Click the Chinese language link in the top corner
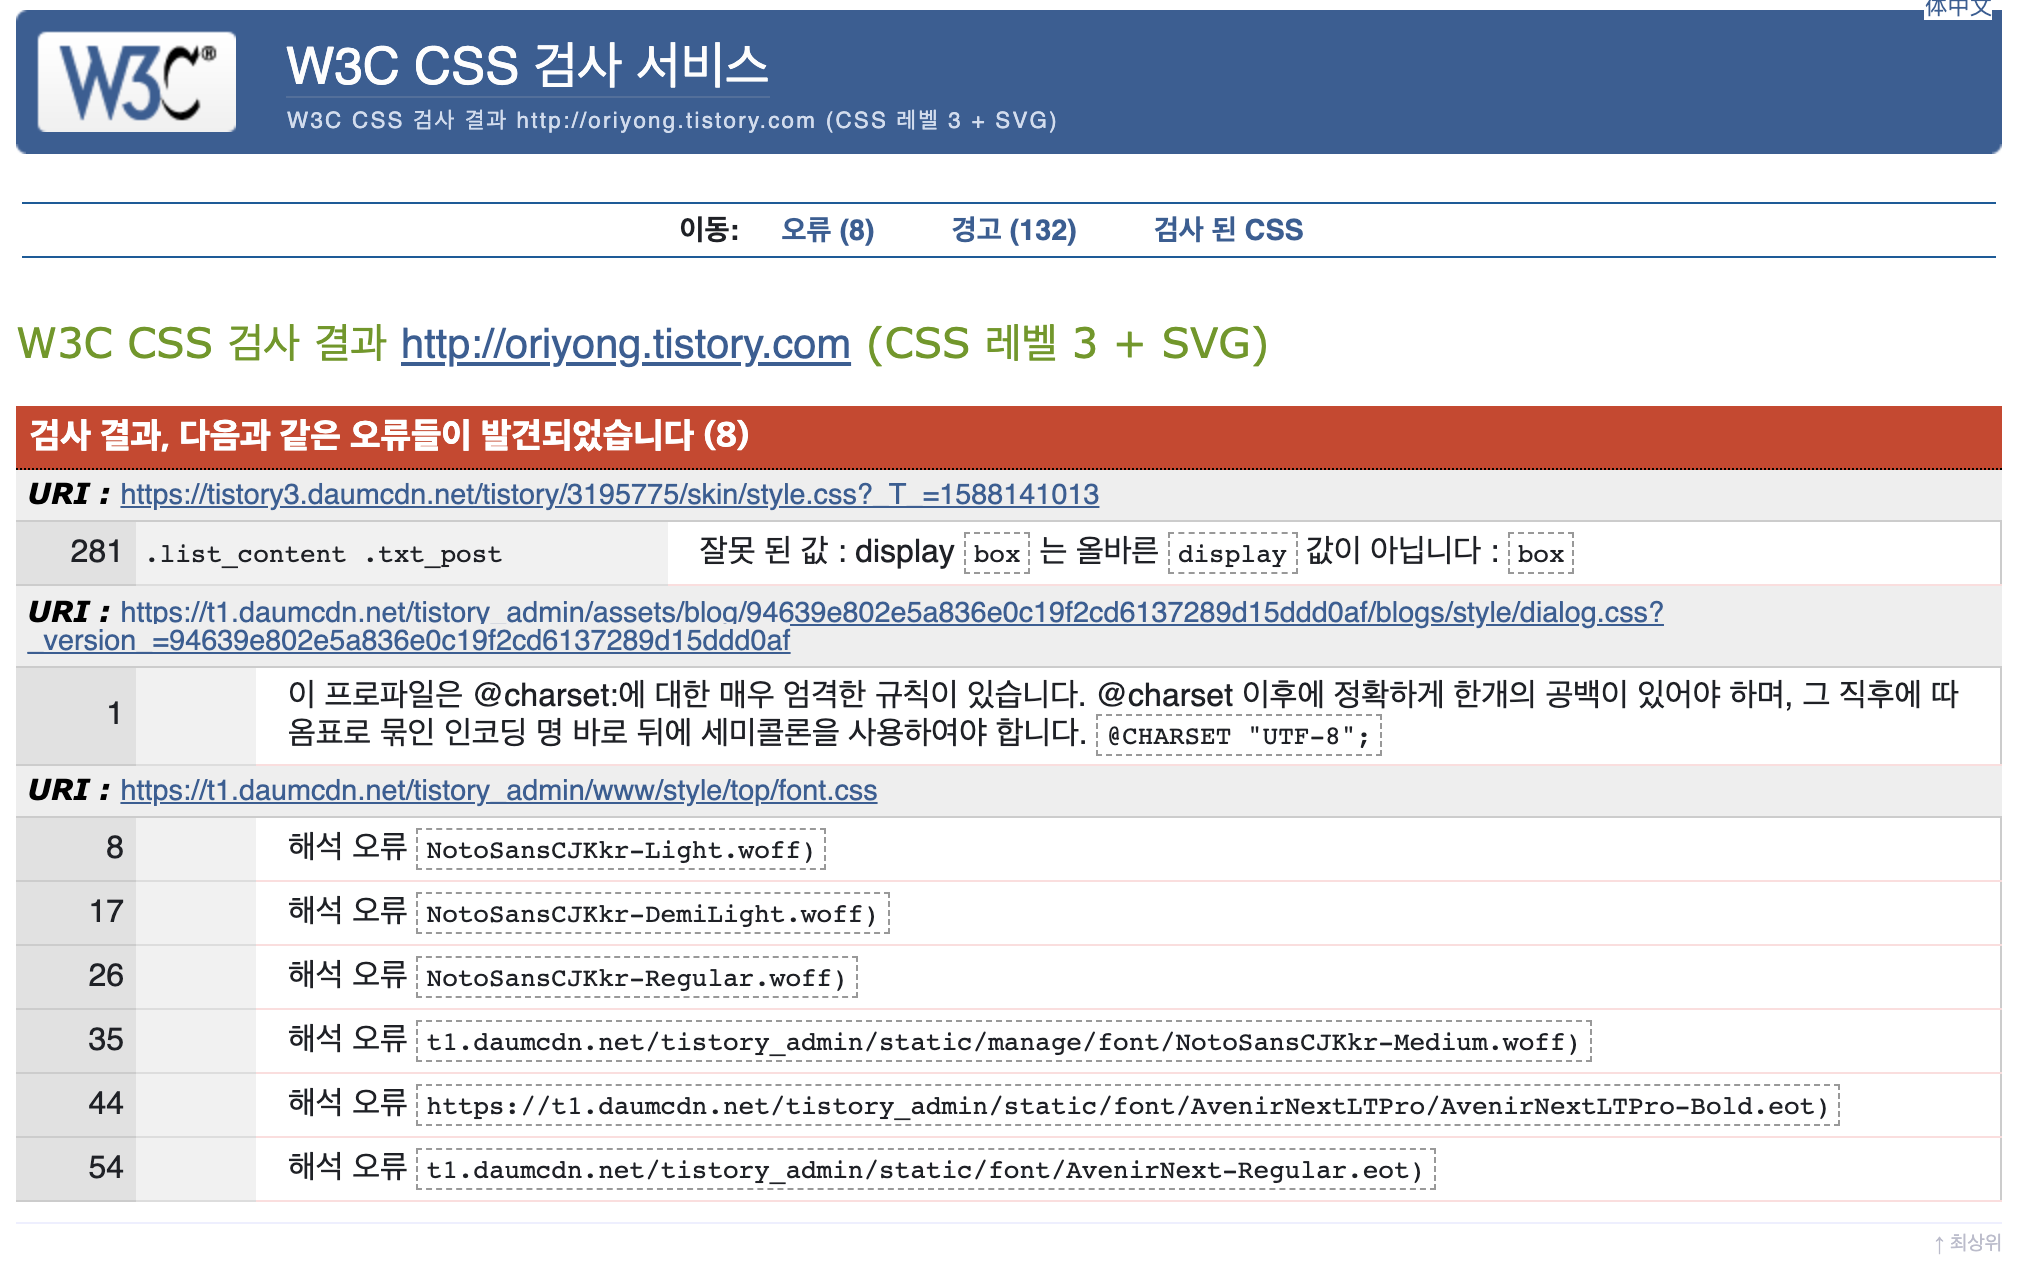 pyautogui.click(x=1957, y=8)
